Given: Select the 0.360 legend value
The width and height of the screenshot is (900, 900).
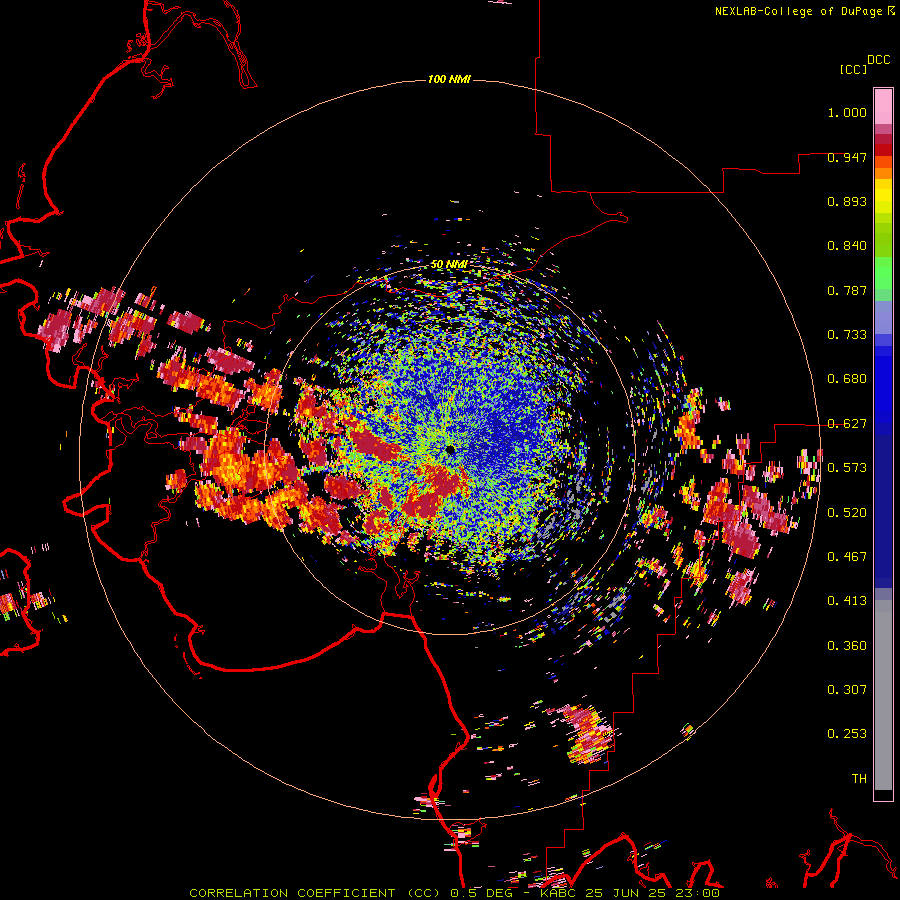Looking at the screenshot, I should point(847,645).
